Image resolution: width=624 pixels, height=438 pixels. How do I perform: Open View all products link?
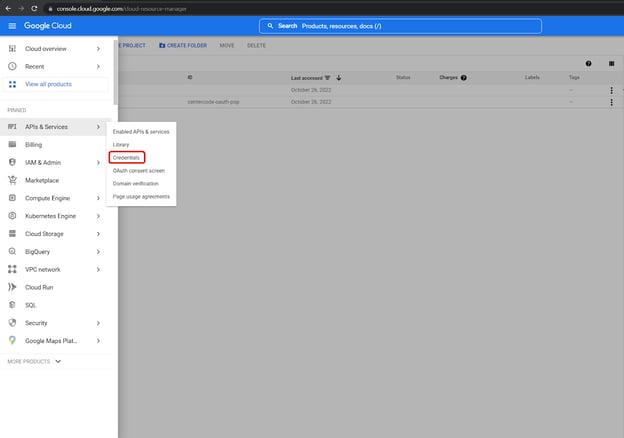pyautogui.click(x=47, y=84)
